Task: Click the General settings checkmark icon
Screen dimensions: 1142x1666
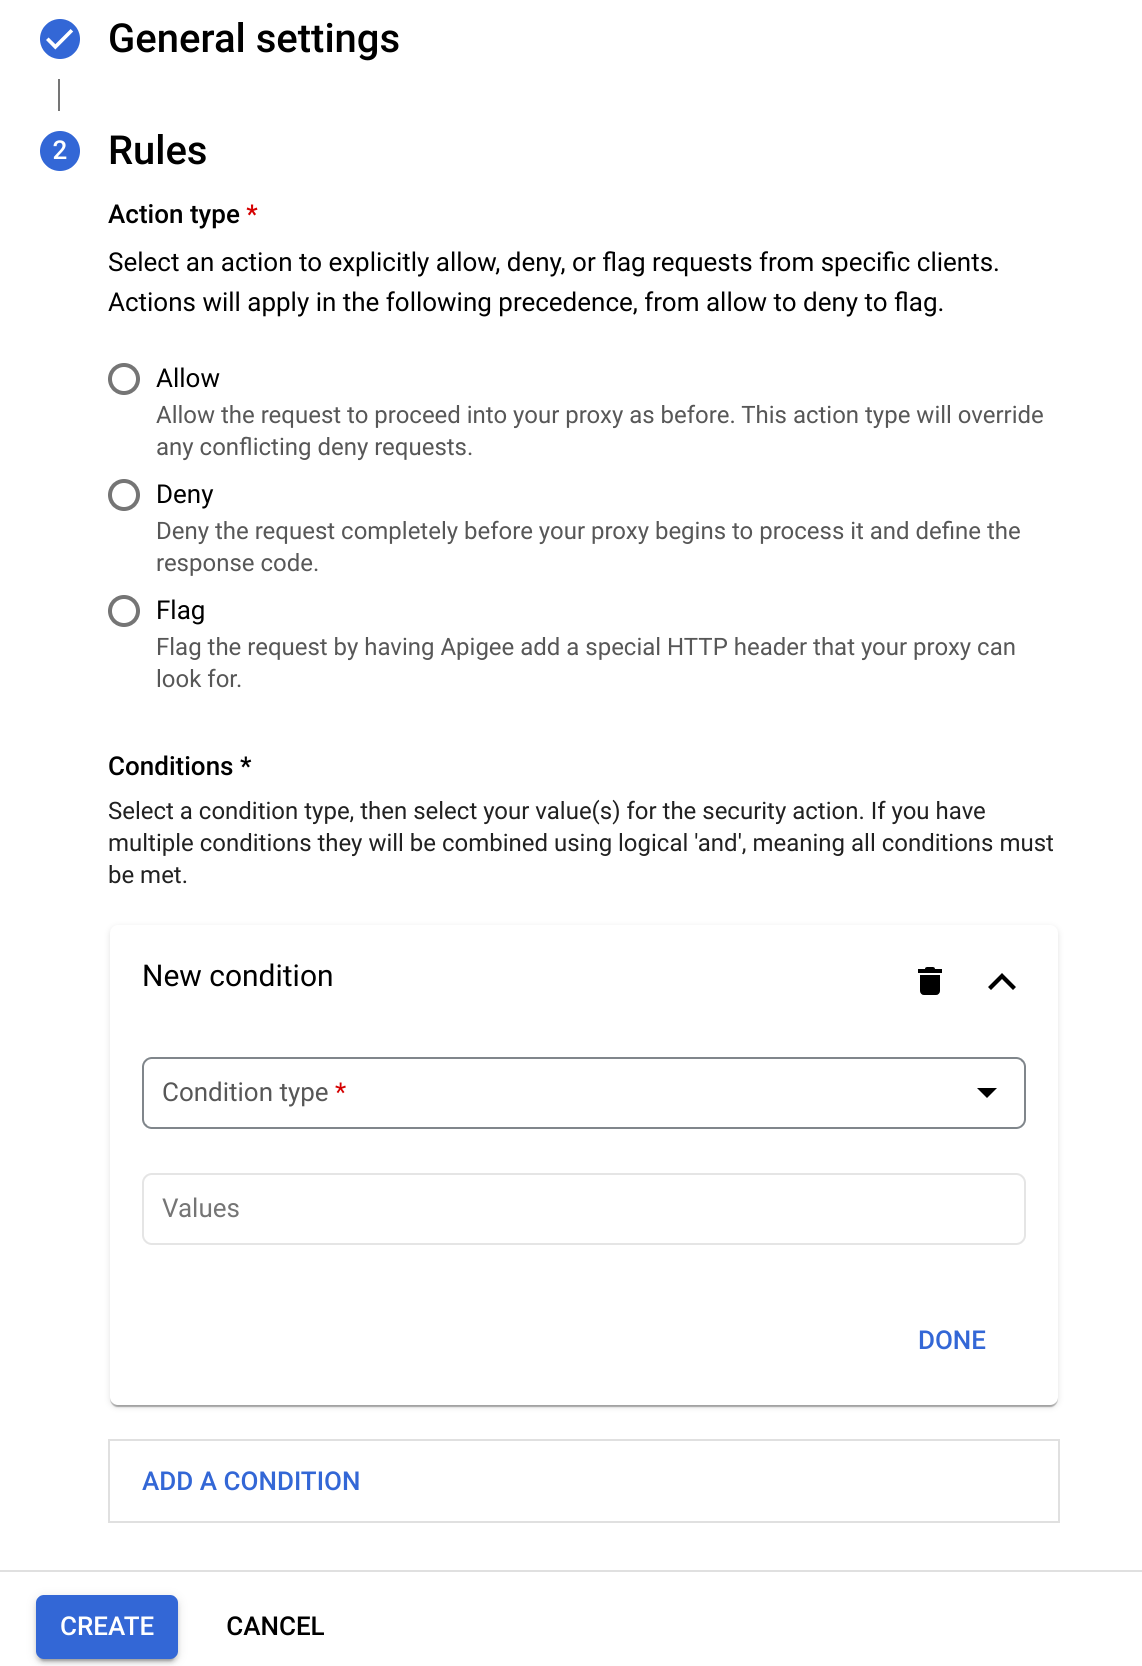Action: click(60, 39)
